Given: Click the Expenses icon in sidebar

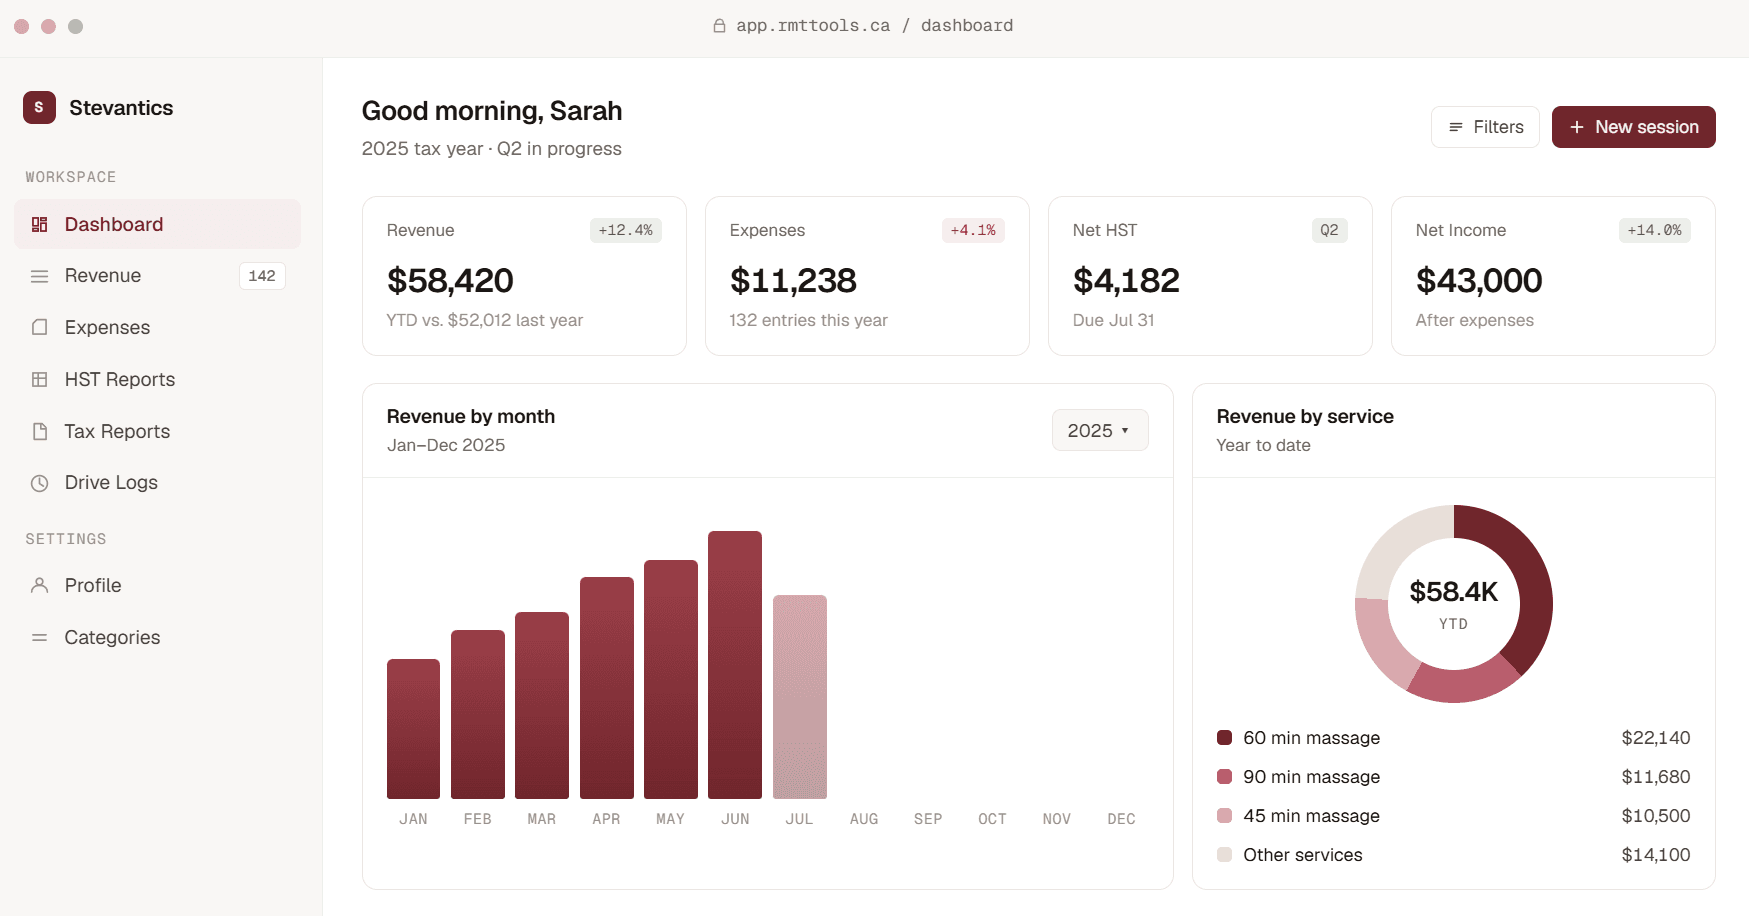Looking at the screenshot, I should (x=40, y=327).
